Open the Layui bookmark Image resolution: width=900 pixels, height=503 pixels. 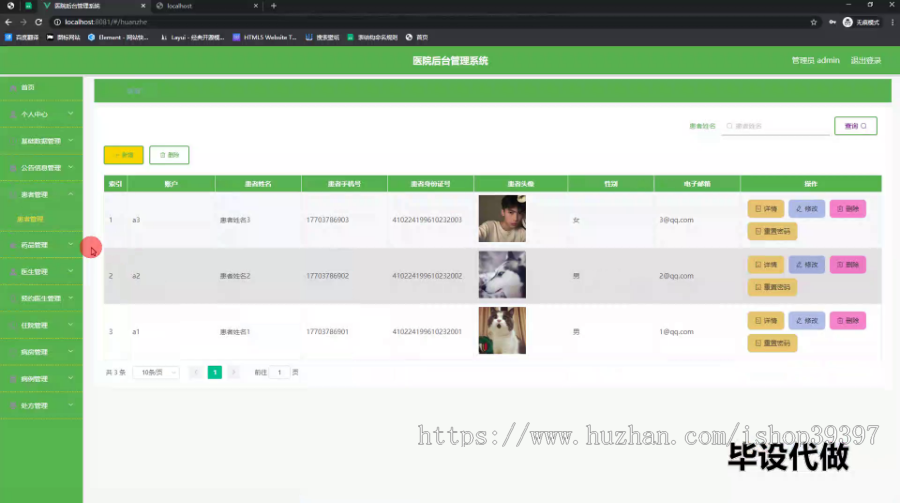click(x=192, y=37)
